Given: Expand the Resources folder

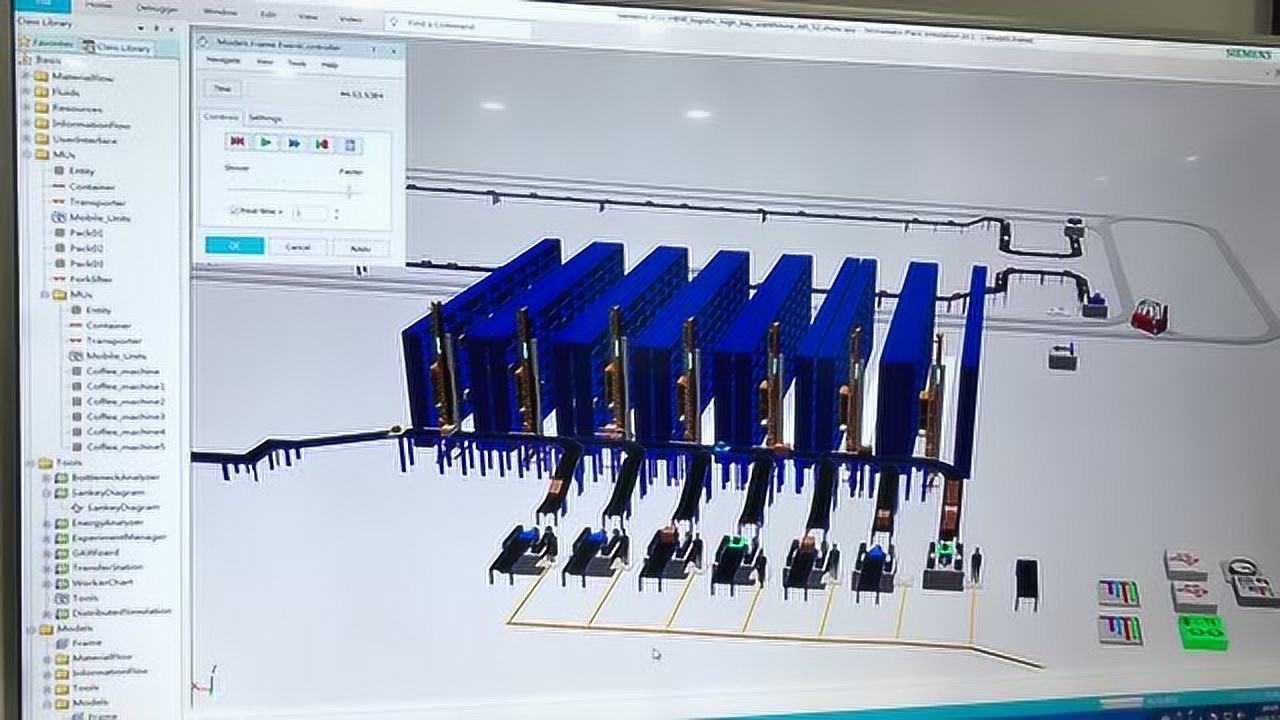Looking at the screenshot, I should pos(28,107).
